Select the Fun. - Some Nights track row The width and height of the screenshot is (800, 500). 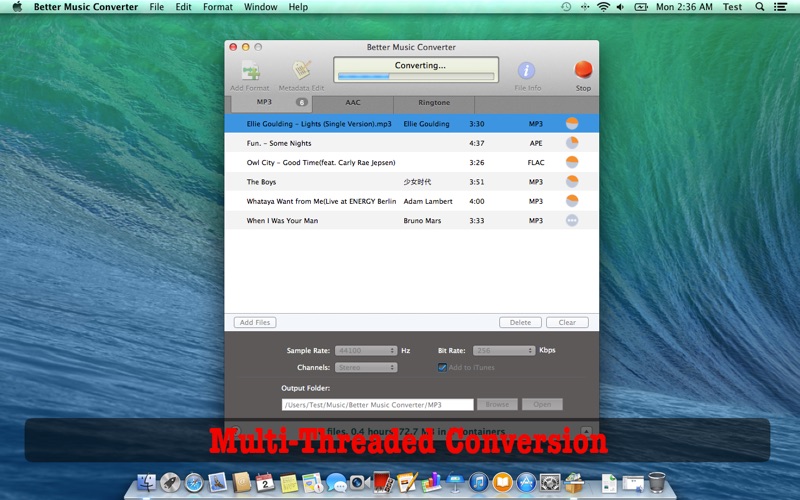412,143
